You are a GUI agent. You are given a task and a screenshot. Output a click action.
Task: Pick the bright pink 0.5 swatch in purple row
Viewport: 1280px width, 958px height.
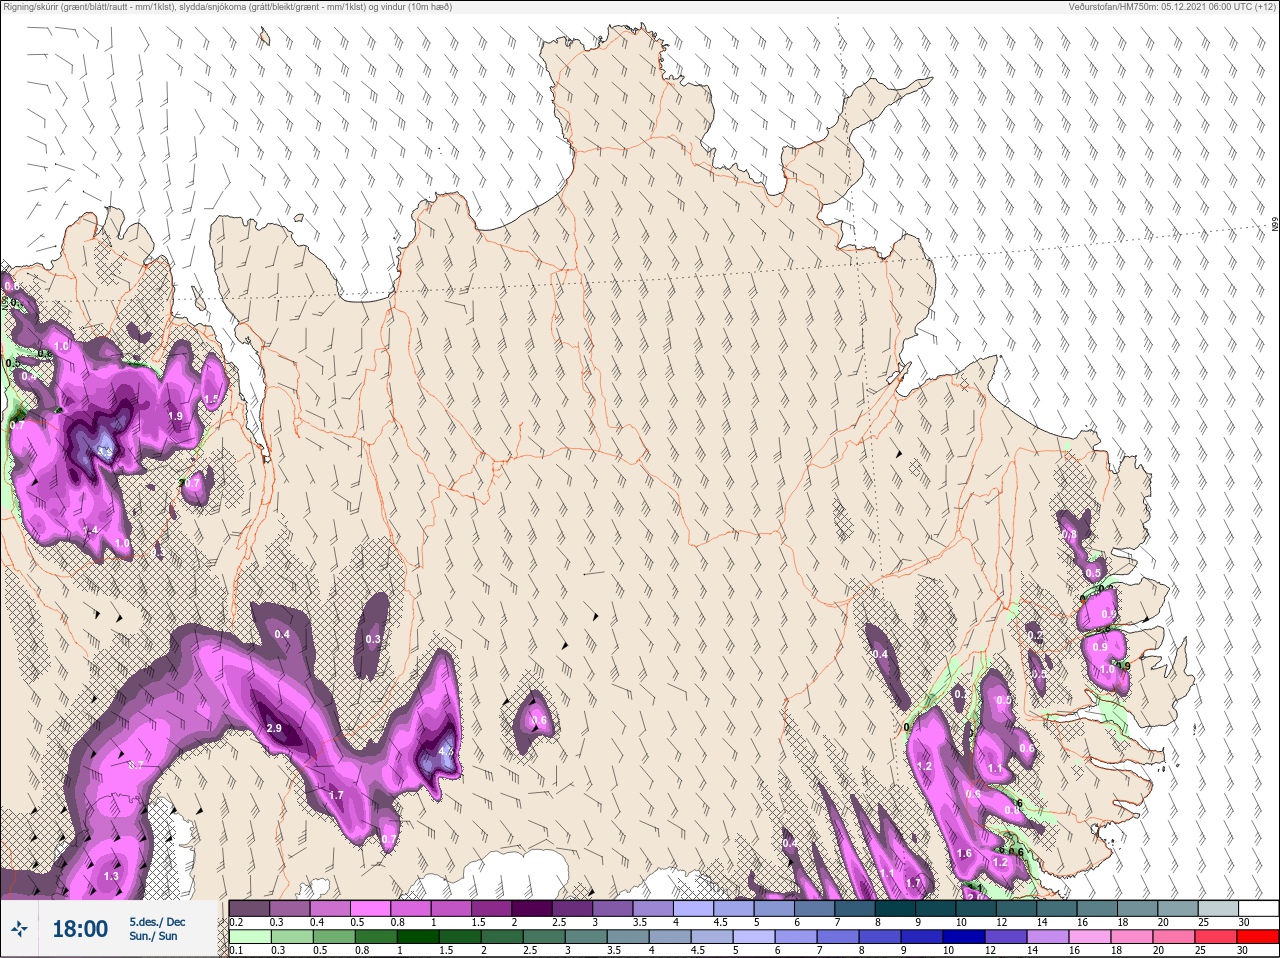[x=370, y=908]
